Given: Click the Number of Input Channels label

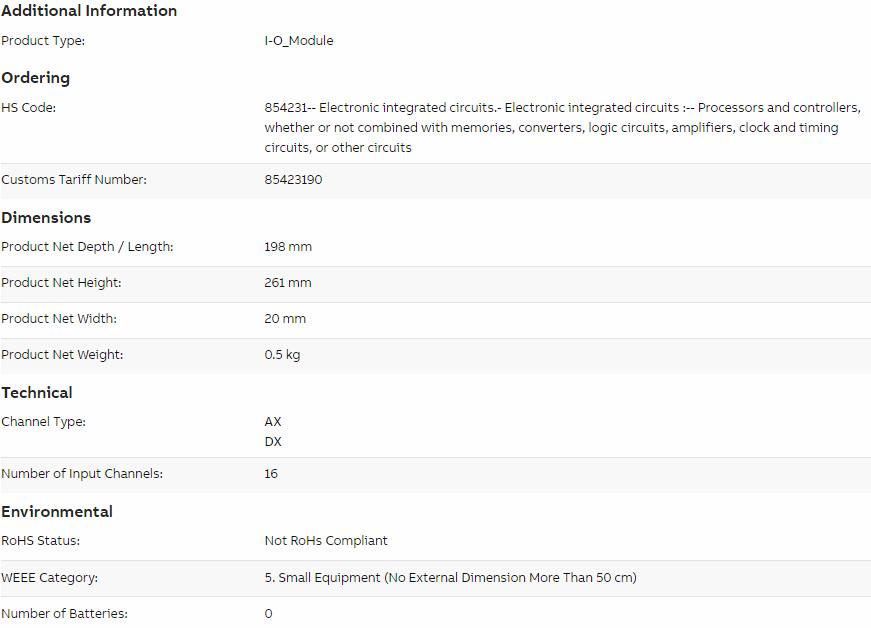Looking at the screenshot, I should [x=82, y=474].
